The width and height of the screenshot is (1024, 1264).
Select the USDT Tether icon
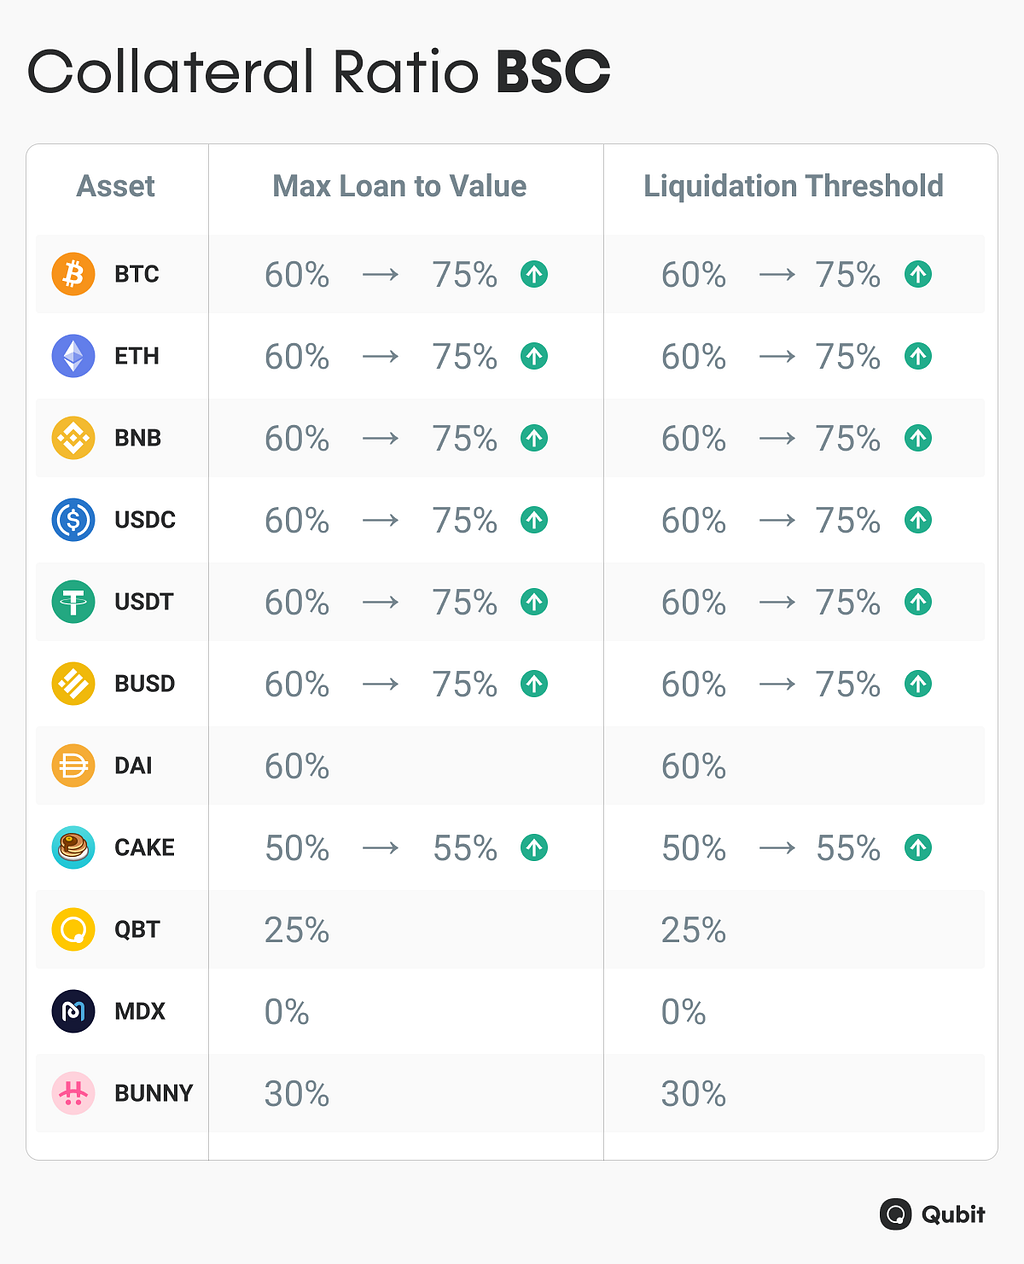pyautogui.click(x=73, y=602)
